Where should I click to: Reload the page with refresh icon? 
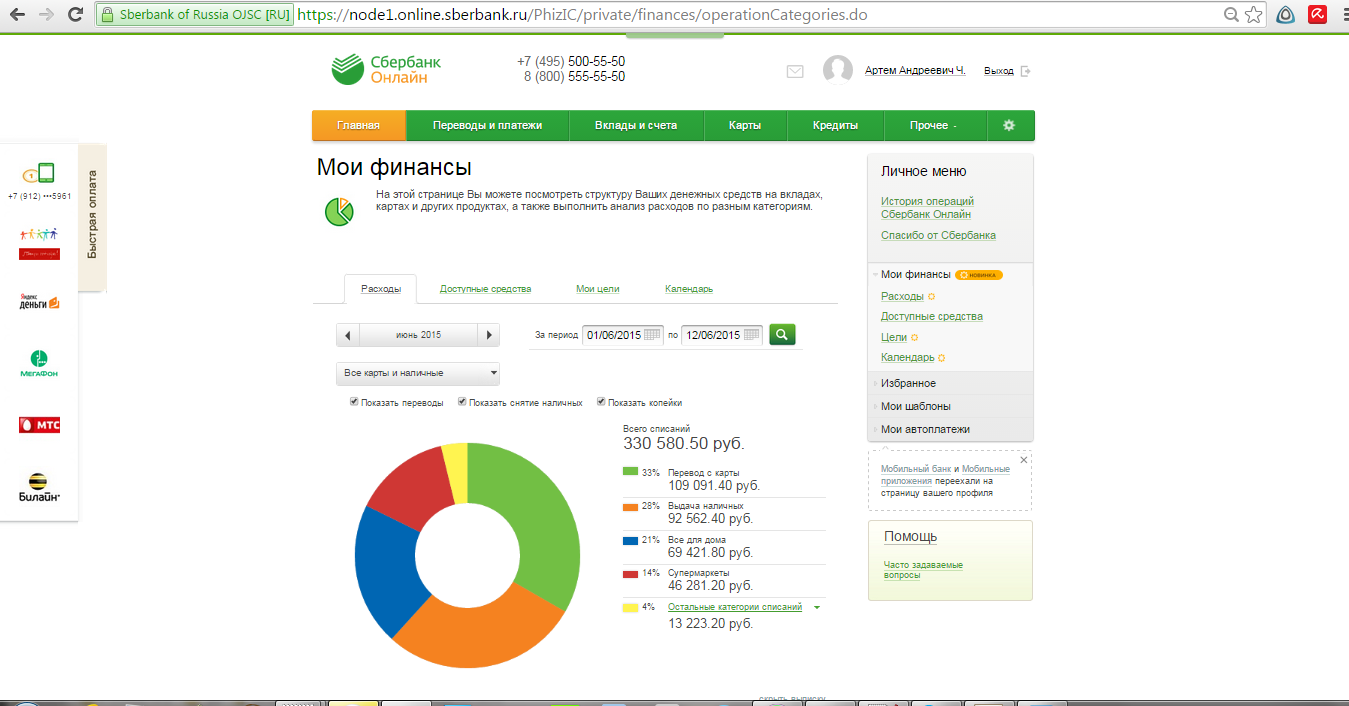point(76,15)
